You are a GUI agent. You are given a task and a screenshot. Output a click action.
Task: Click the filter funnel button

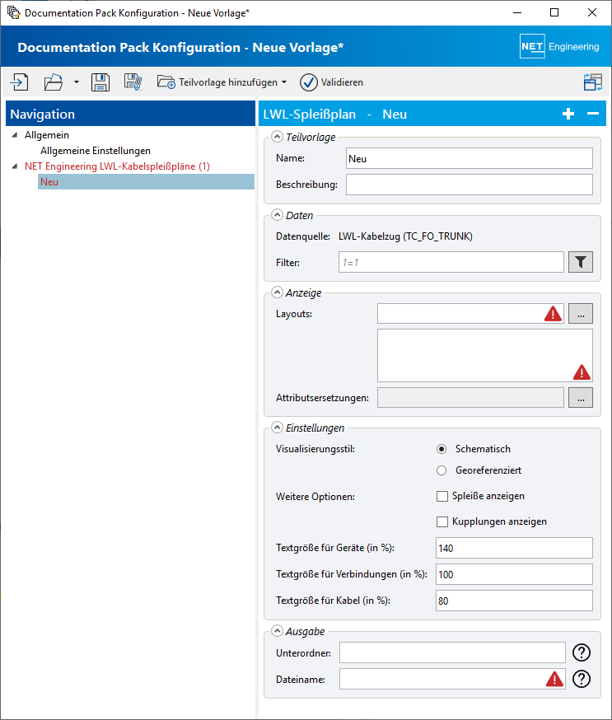(x=580, y=262)
